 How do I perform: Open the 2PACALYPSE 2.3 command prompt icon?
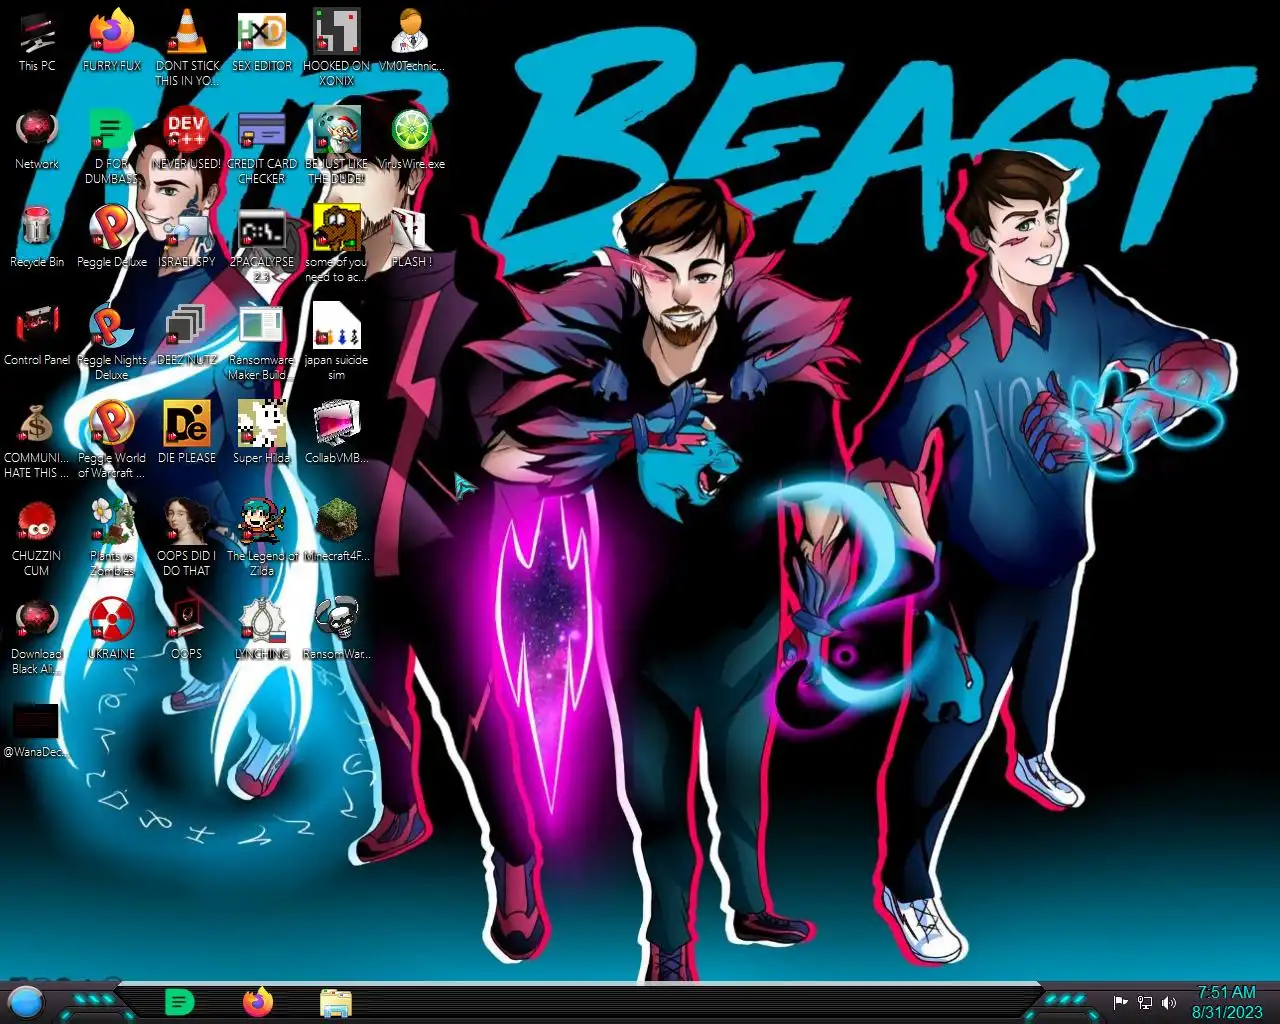point(262,244)
